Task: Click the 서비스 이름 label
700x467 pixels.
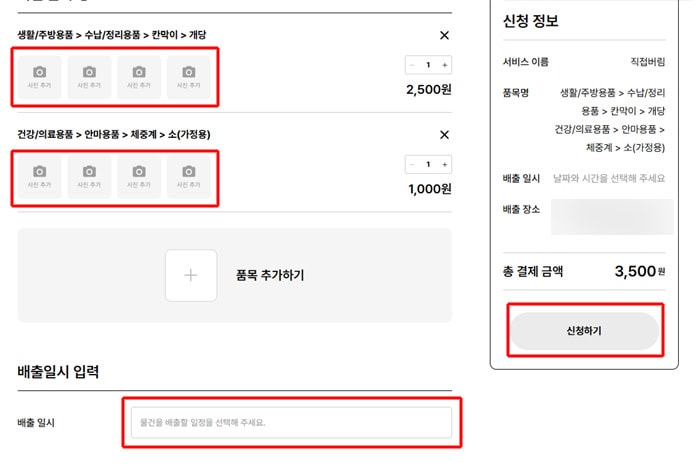Action: point(526,62)
